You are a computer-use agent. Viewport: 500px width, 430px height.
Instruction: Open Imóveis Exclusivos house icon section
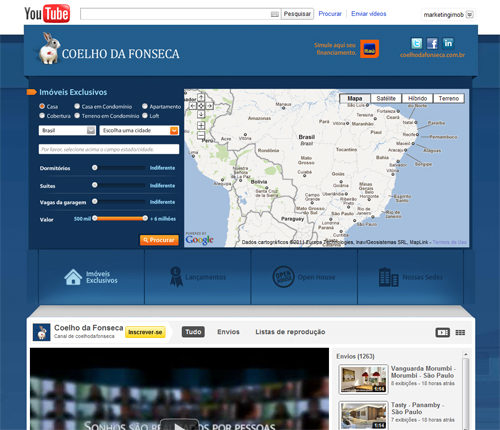[73, 277]
